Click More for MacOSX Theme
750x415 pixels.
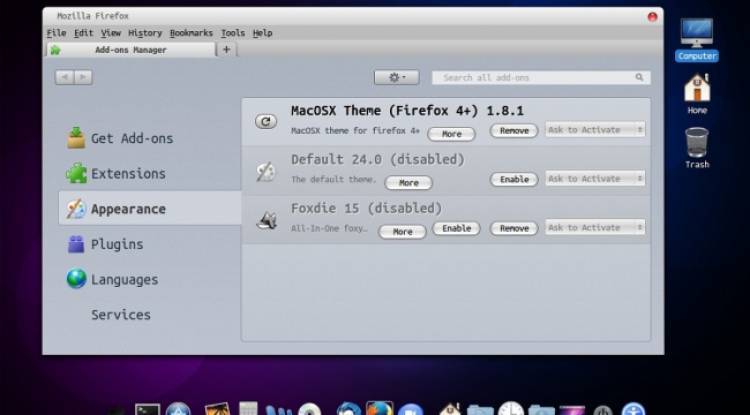click(452, 134)
